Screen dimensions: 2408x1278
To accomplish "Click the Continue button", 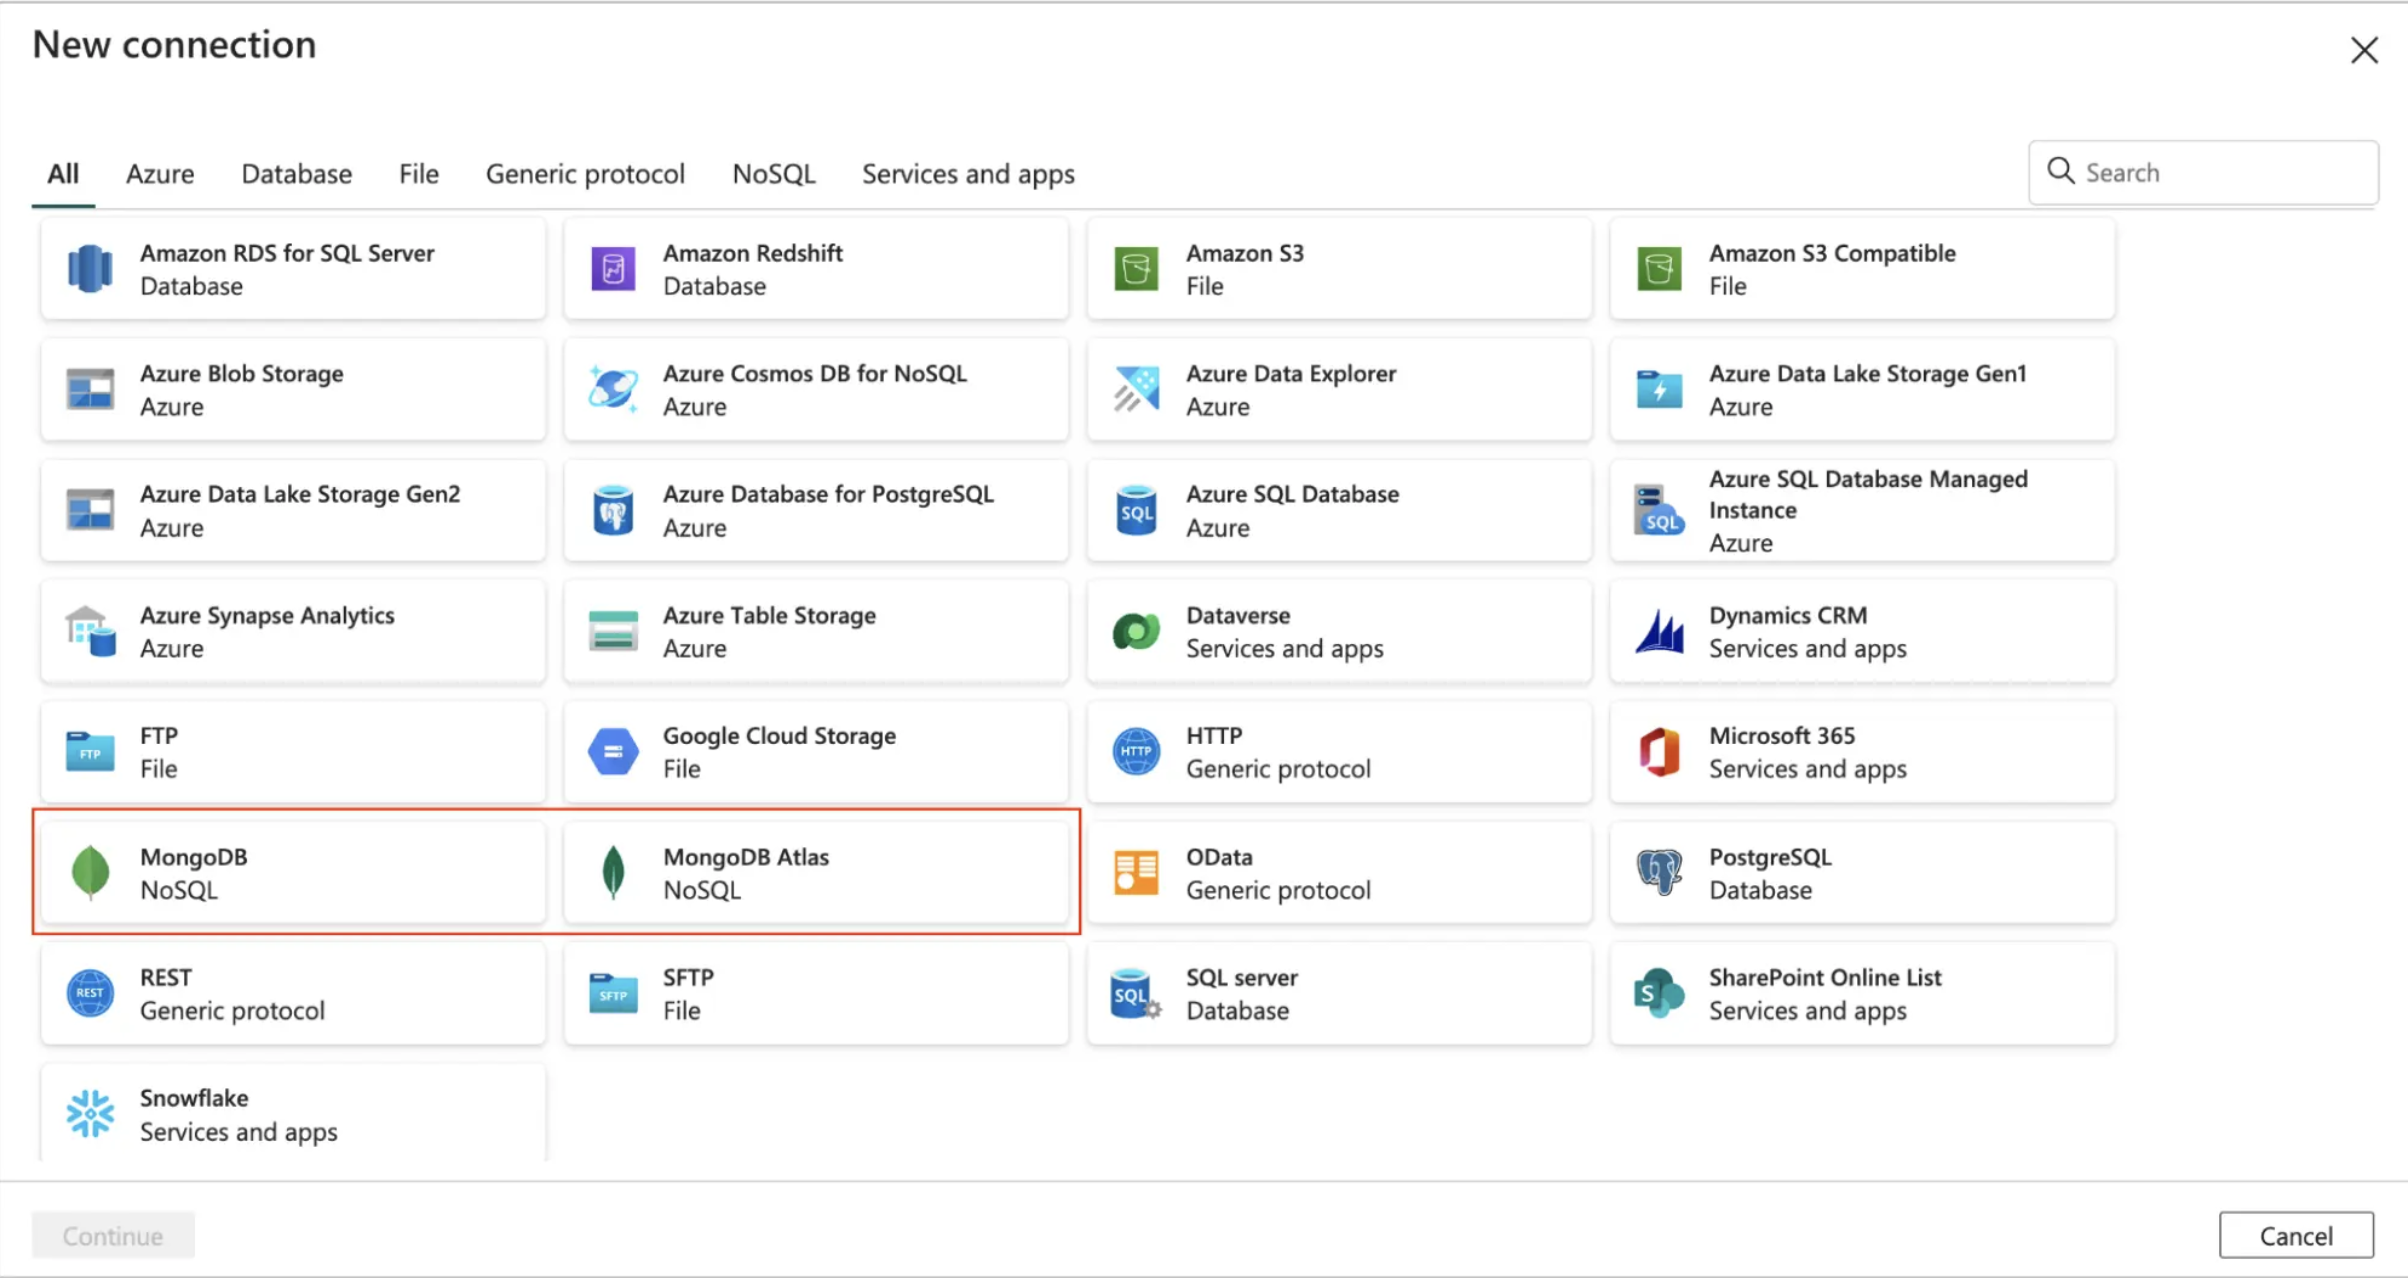I will tap(112, 1235).
